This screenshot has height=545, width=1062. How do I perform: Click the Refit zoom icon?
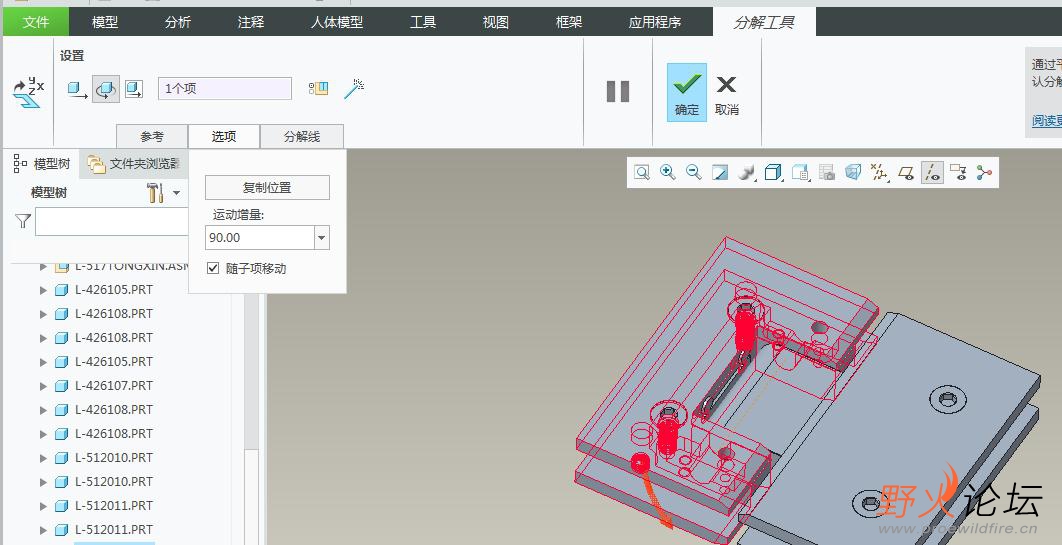tap(641, 173)
